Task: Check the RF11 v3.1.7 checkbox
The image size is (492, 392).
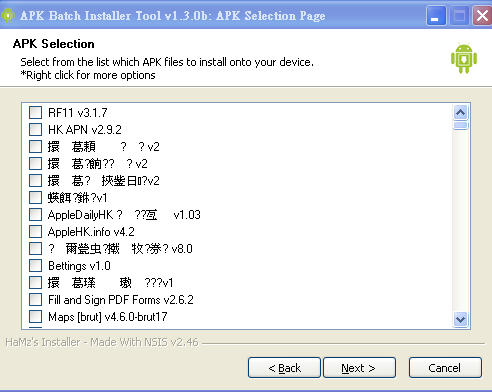Action: (35, 113)
